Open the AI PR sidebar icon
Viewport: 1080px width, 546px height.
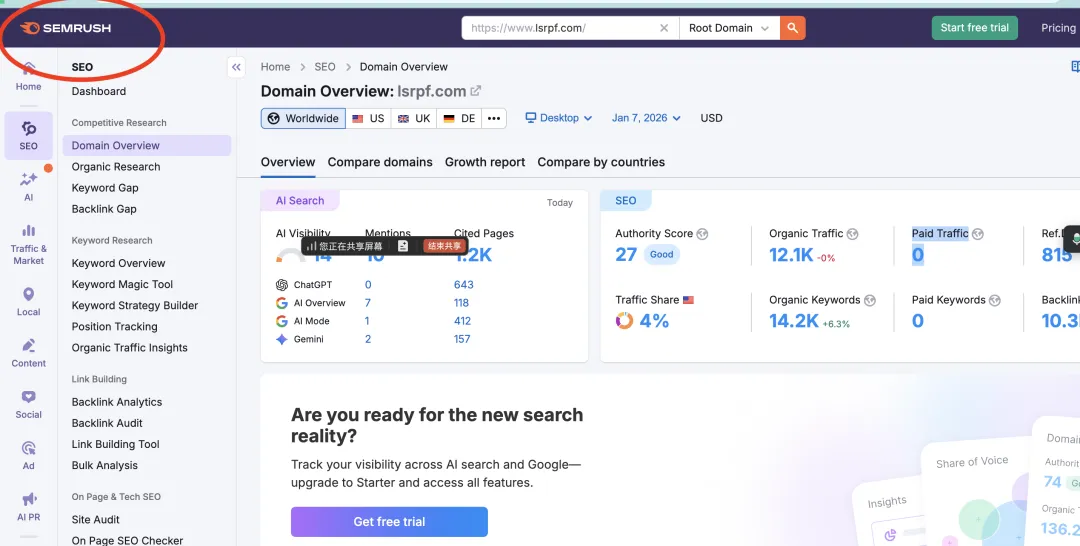[28, 507]
